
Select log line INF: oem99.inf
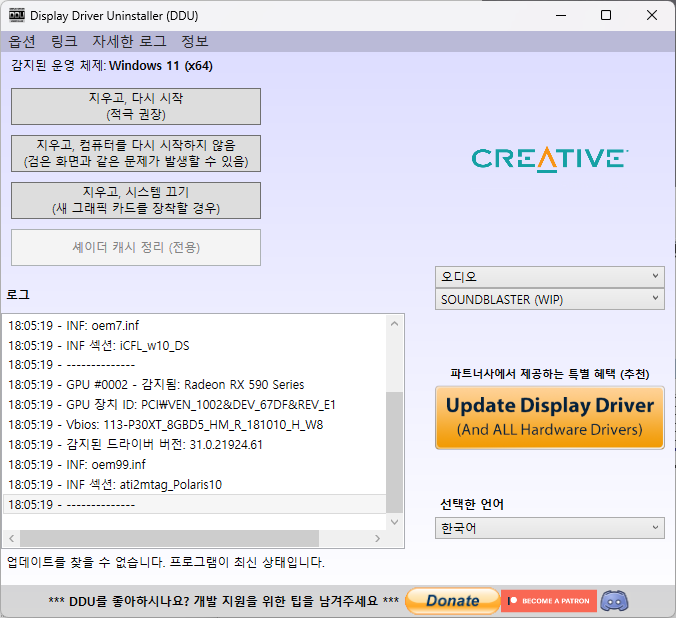194,464
